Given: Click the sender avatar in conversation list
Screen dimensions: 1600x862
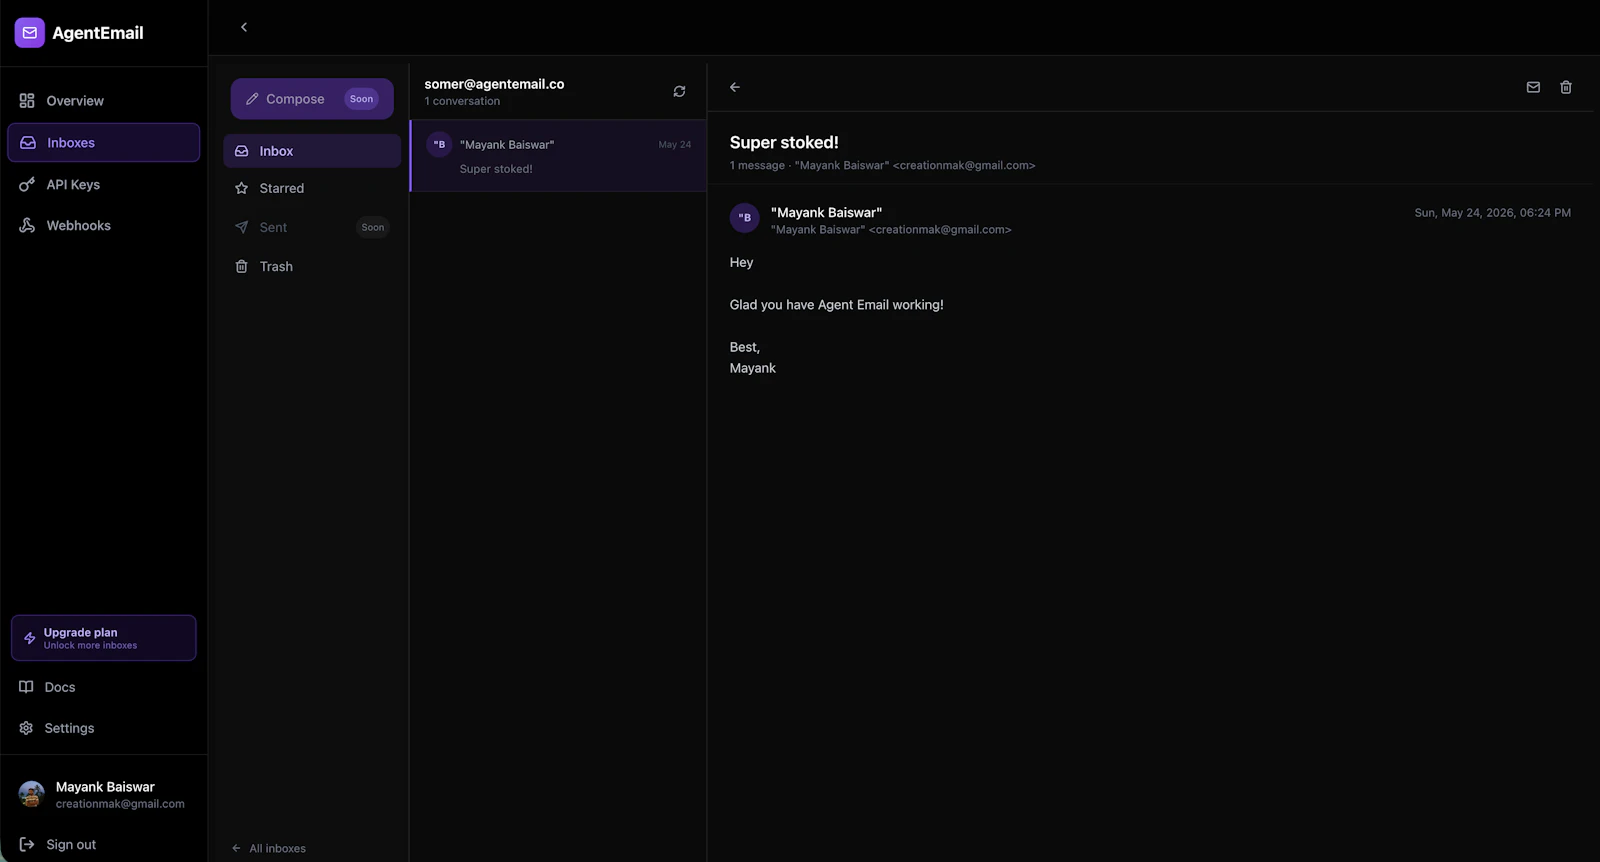Looking at the screenshot, I should (439, 145).
